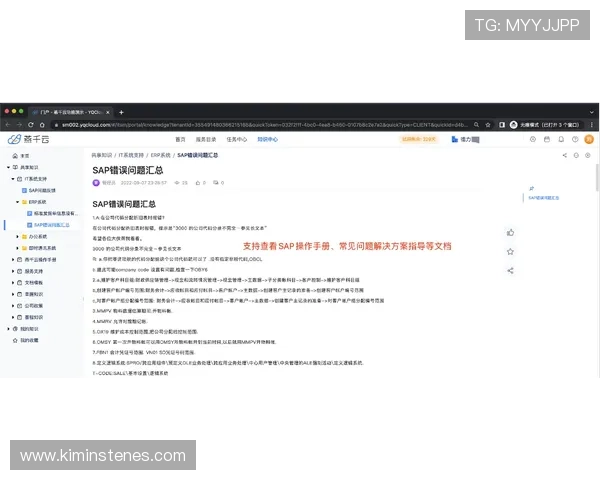This screenshot has width=600, height=480.
Task: Open 我的收藏 in sidebar
Action: (26, 340)
